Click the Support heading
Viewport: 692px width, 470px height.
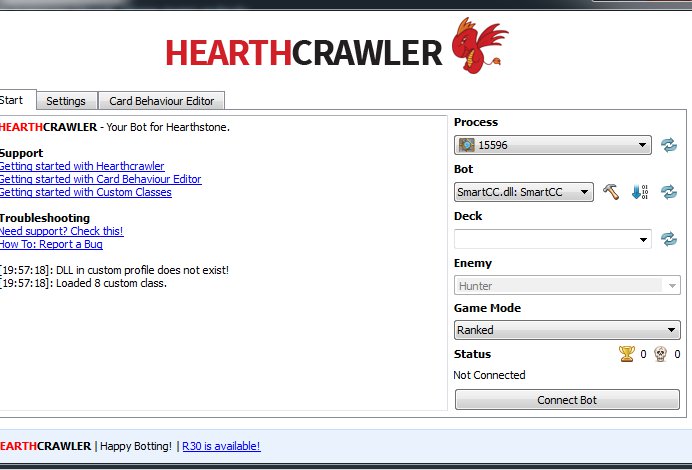22,153
